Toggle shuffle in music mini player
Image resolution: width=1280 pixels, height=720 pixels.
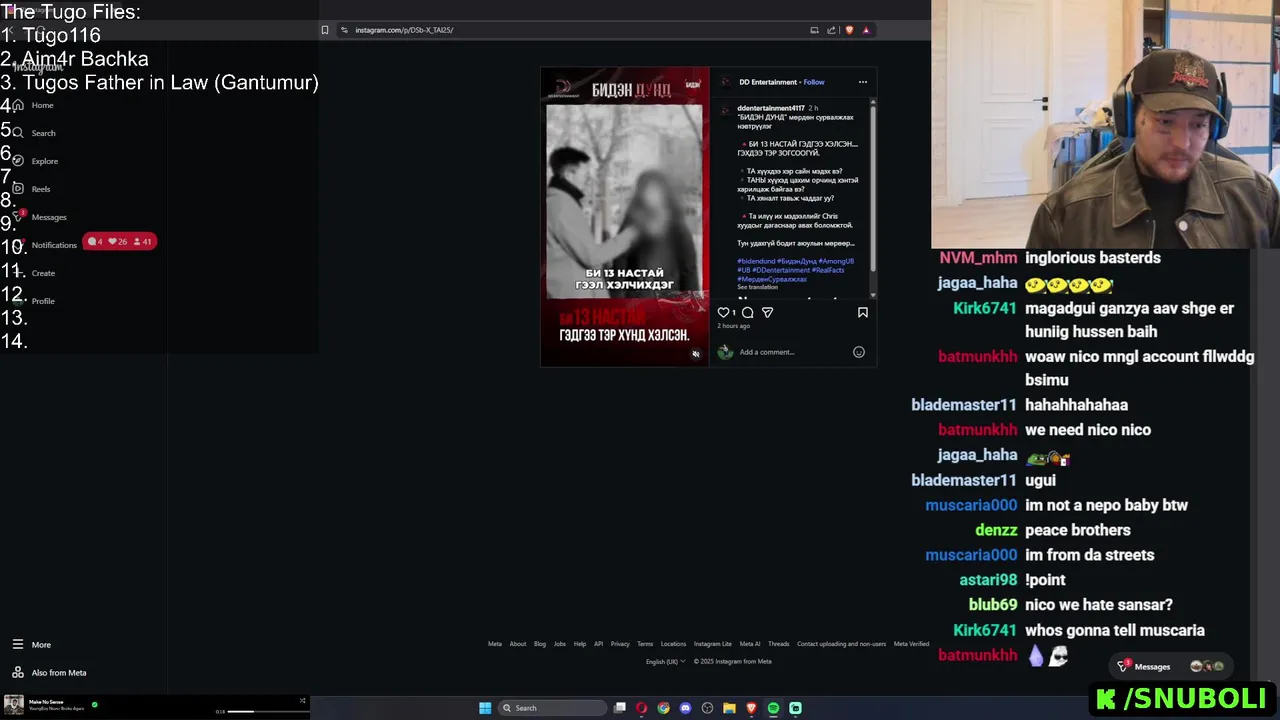302,700
